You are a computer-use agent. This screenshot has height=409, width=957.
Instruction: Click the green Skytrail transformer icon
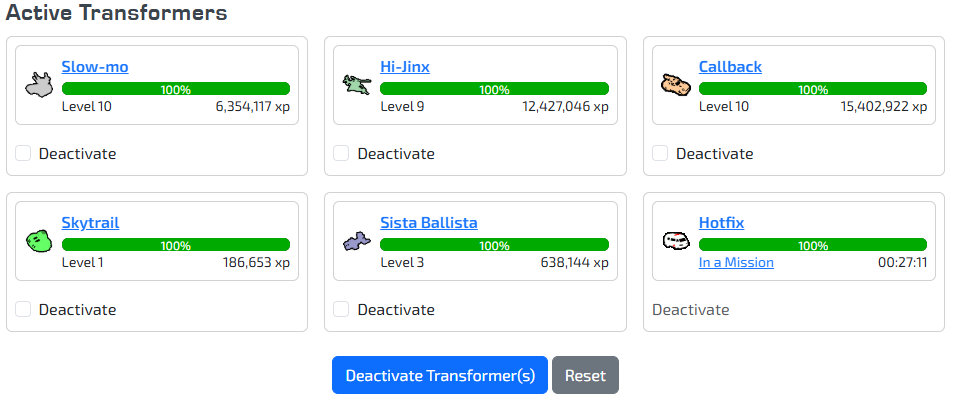pyautogui.click(x=38, y=241)
